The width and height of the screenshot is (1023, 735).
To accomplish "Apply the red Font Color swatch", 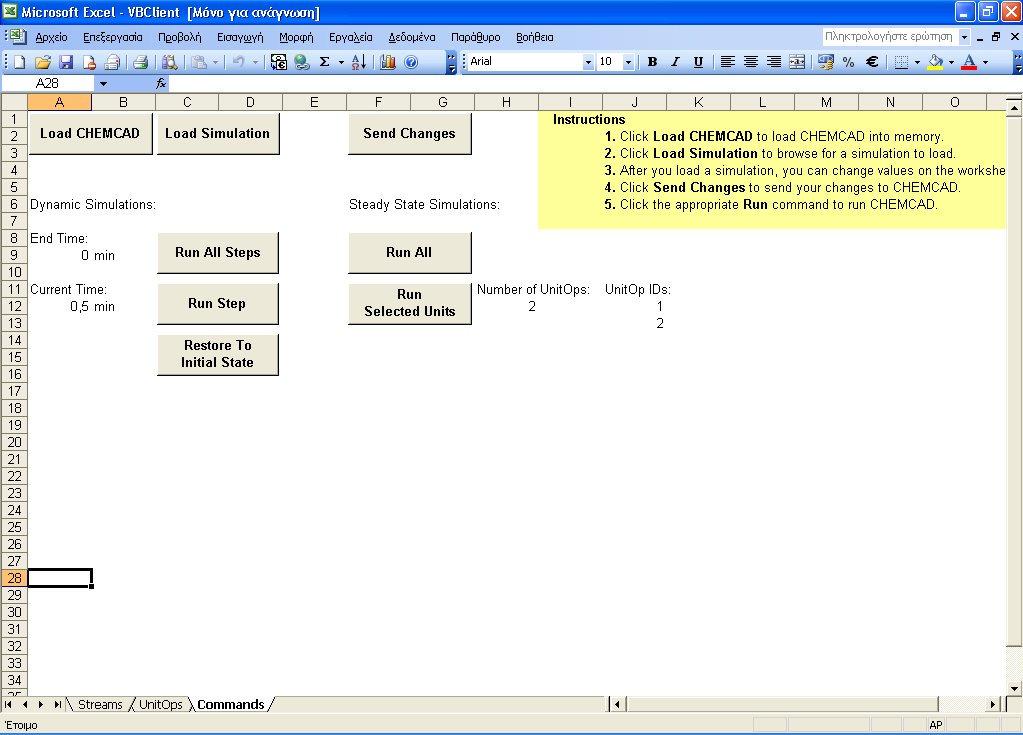I will (970, 62).
